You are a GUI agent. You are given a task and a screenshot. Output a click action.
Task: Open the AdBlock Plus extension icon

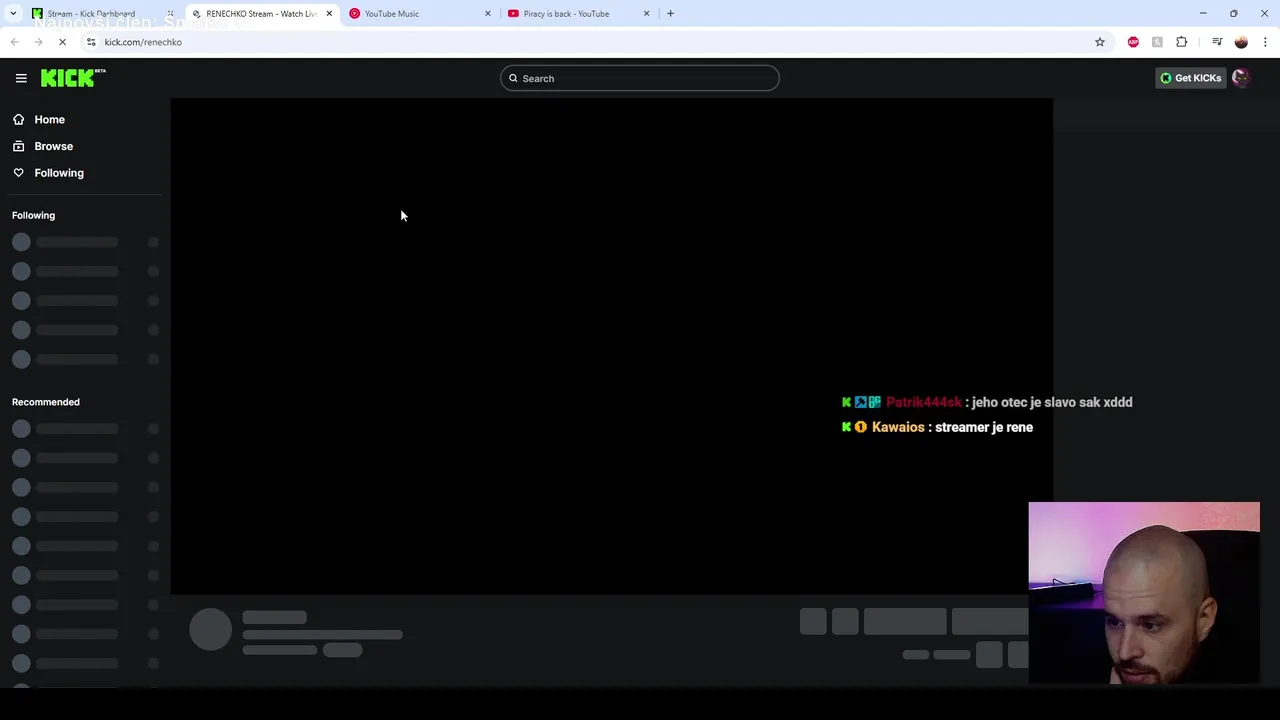[x=1133, y=42]
